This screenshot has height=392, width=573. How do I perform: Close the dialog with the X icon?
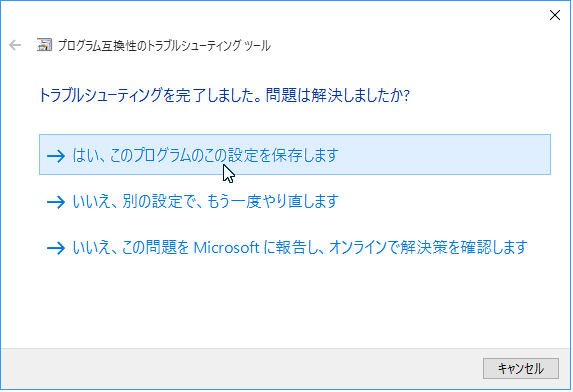click(x=555, y=15)
